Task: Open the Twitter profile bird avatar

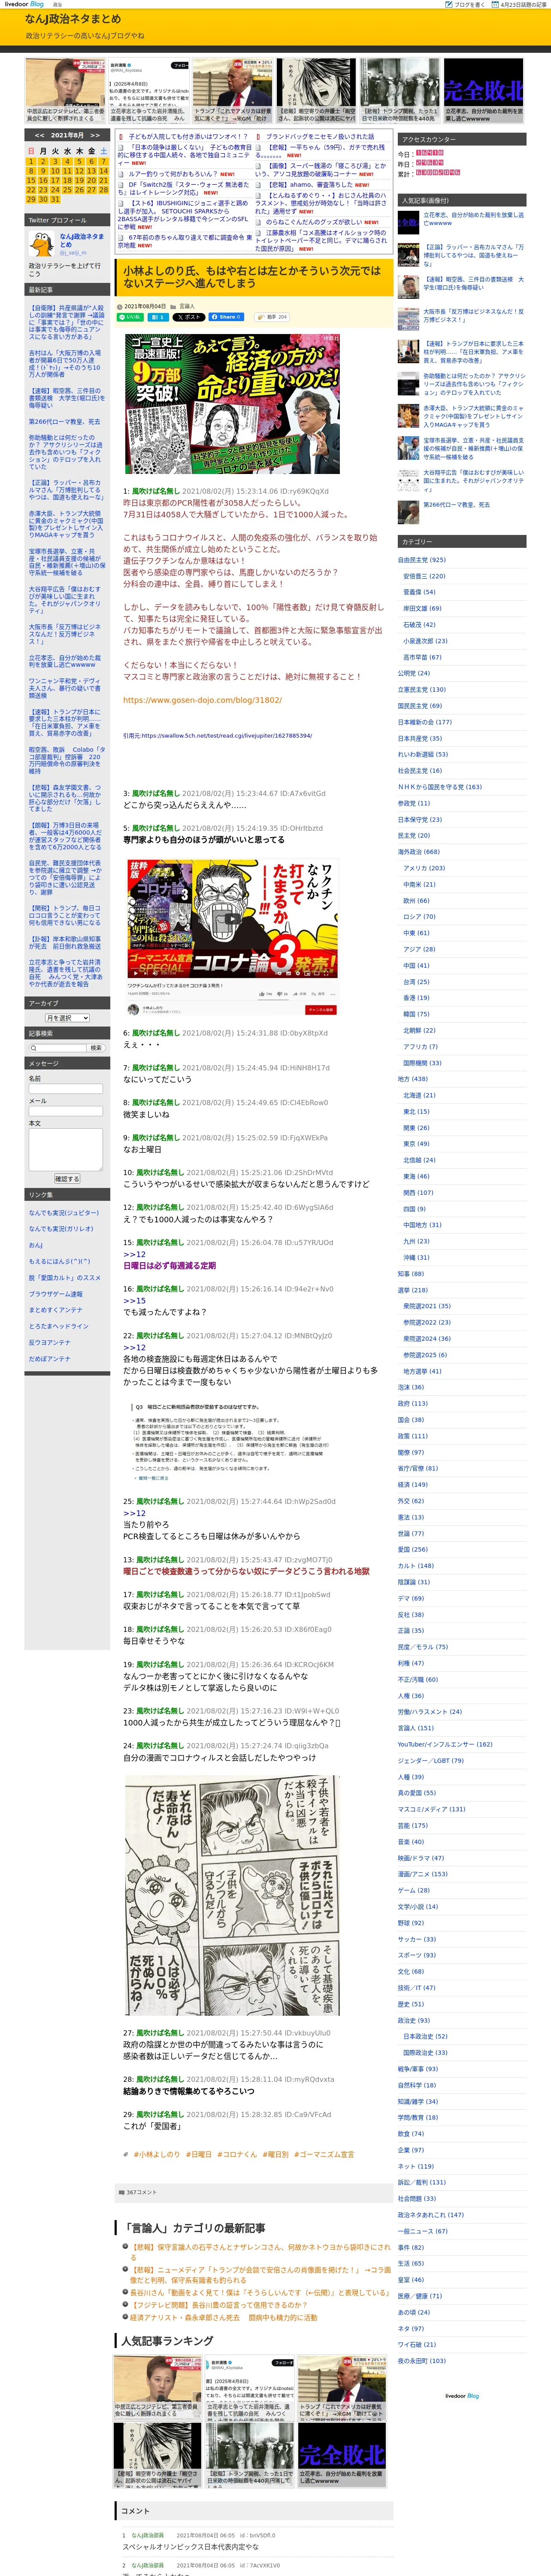Action: pyautogui.click(x=42, y=243)
